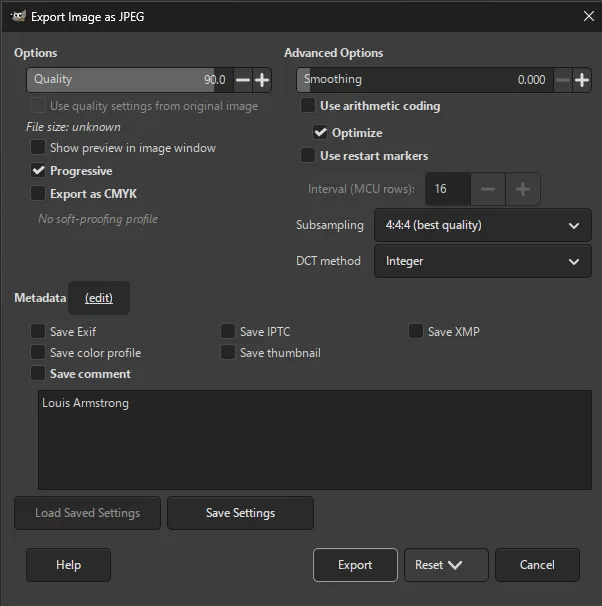Click the GIMP icon in title bar
The image size is (602, 606).
click(x=17, y=16)
